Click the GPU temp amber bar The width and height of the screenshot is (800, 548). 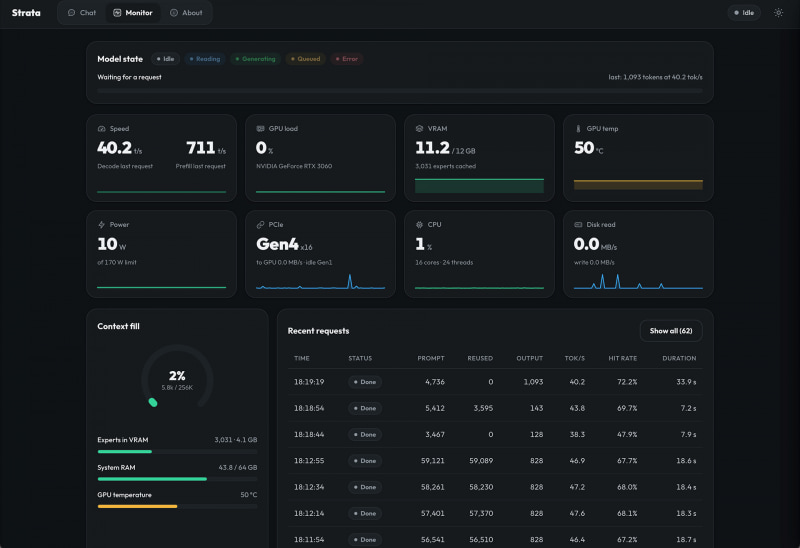pos(638,185)
